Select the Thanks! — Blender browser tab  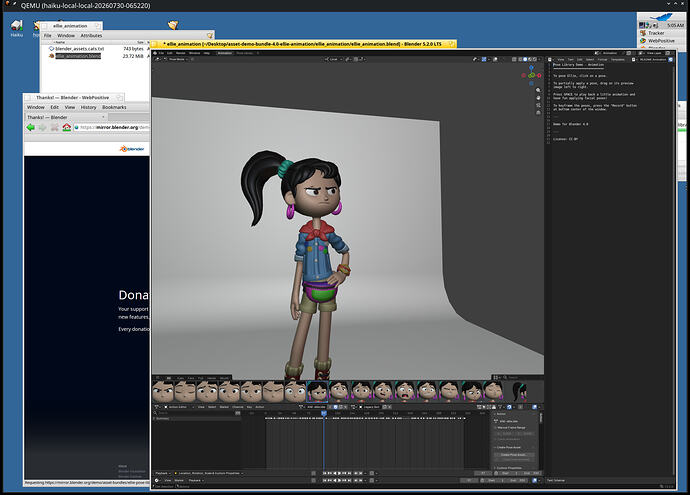click(66, 117)
